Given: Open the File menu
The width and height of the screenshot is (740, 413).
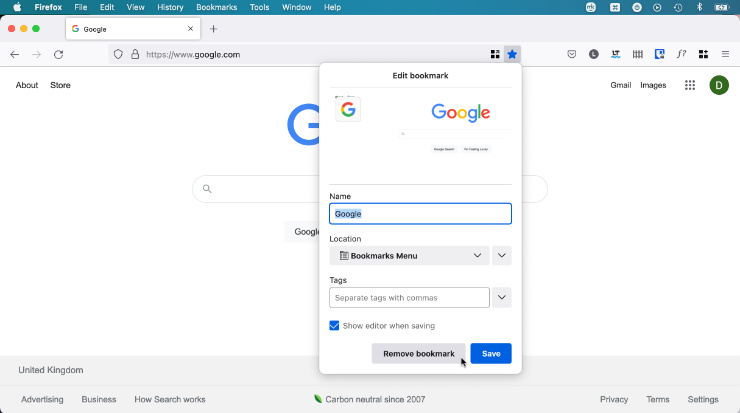Looking at the screenshot, I should [x=81, y=7].
